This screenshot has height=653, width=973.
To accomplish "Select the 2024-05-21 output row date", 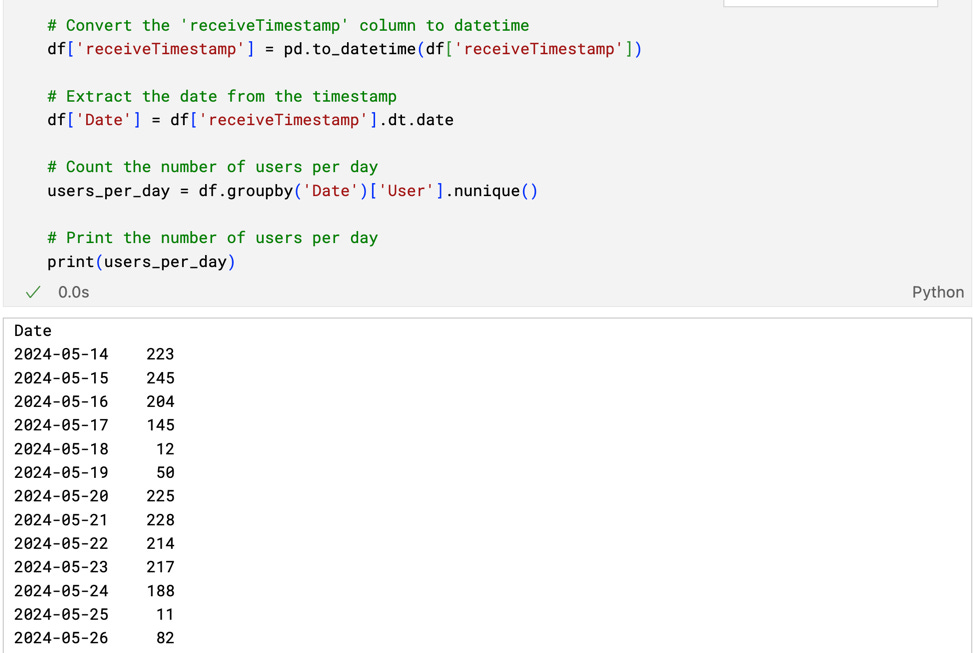I will click(x=61, y=520).
